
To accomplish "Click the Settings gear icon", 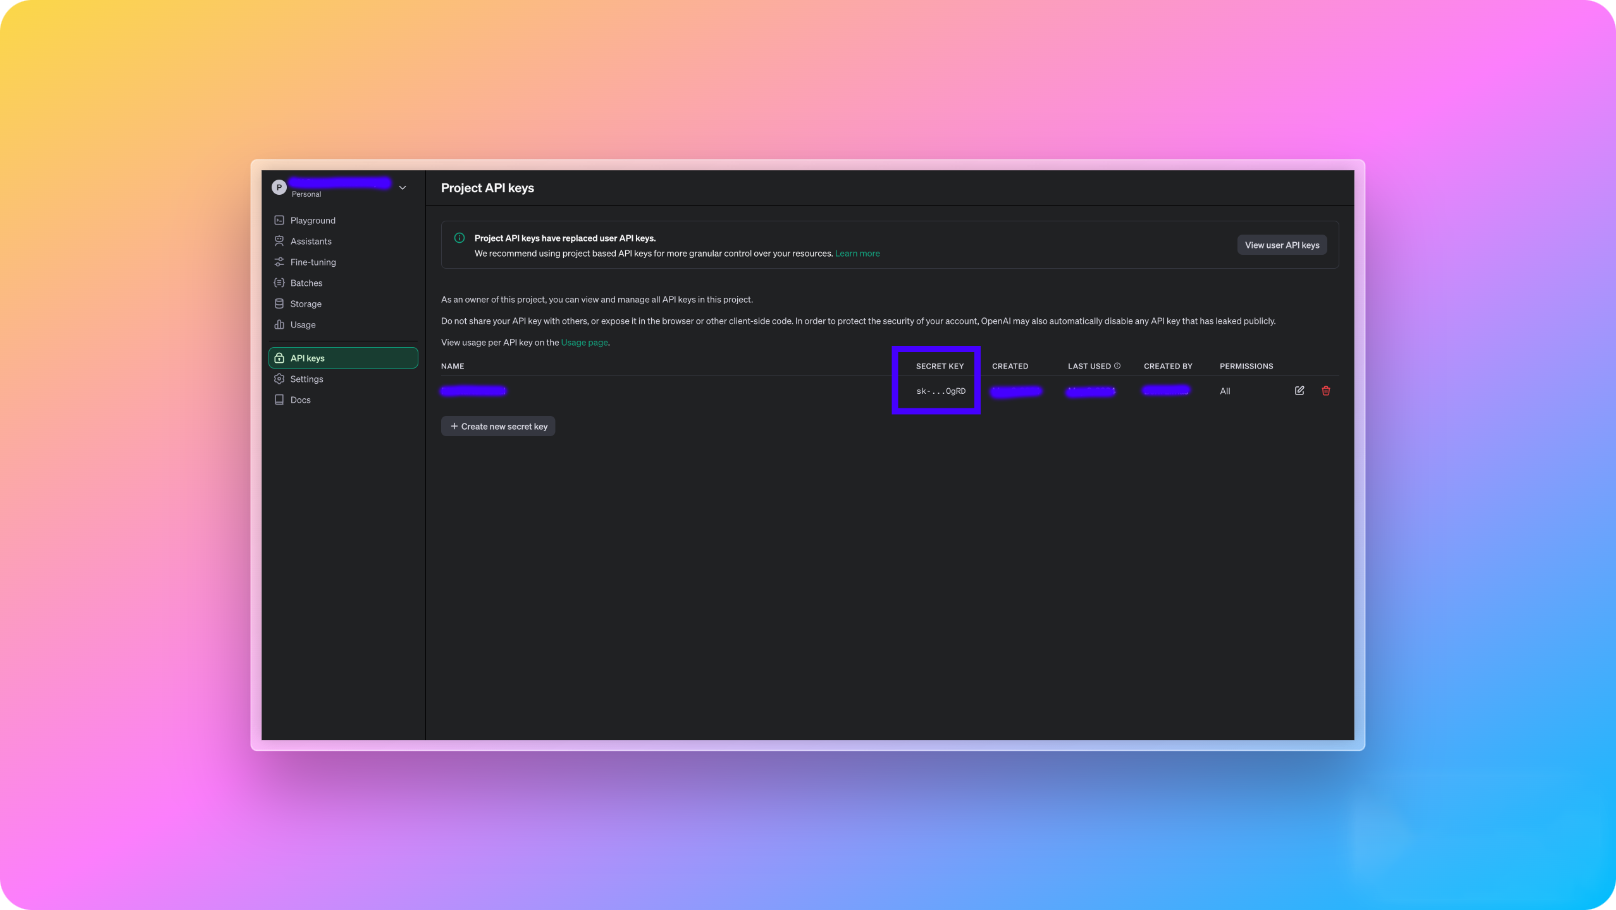I will click(279, 379).
